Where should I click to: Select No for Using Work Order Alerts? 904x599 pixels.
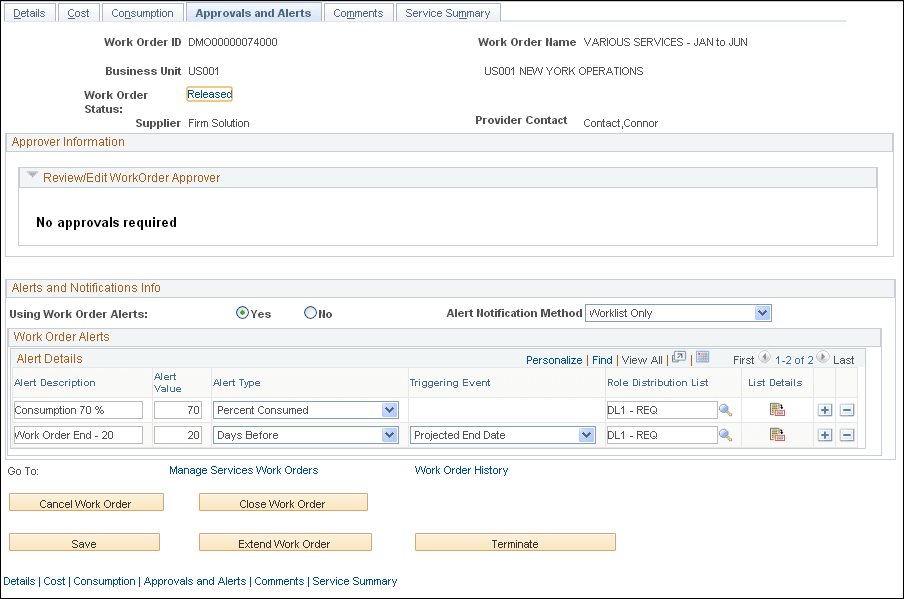point(310,313)
